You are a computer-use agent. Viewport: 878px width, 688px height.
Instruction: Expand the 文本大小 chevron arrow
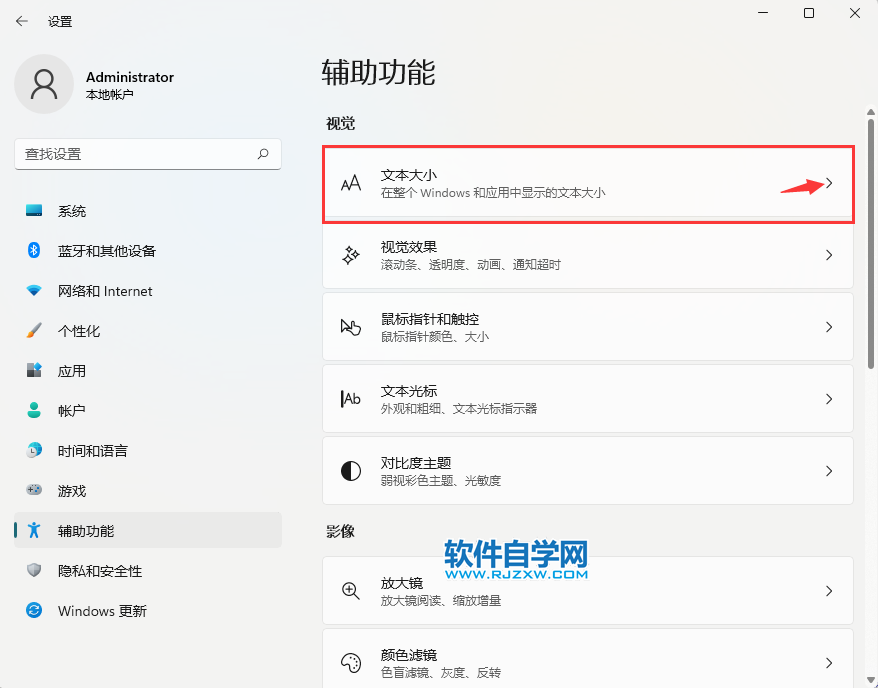coord(829,184)
